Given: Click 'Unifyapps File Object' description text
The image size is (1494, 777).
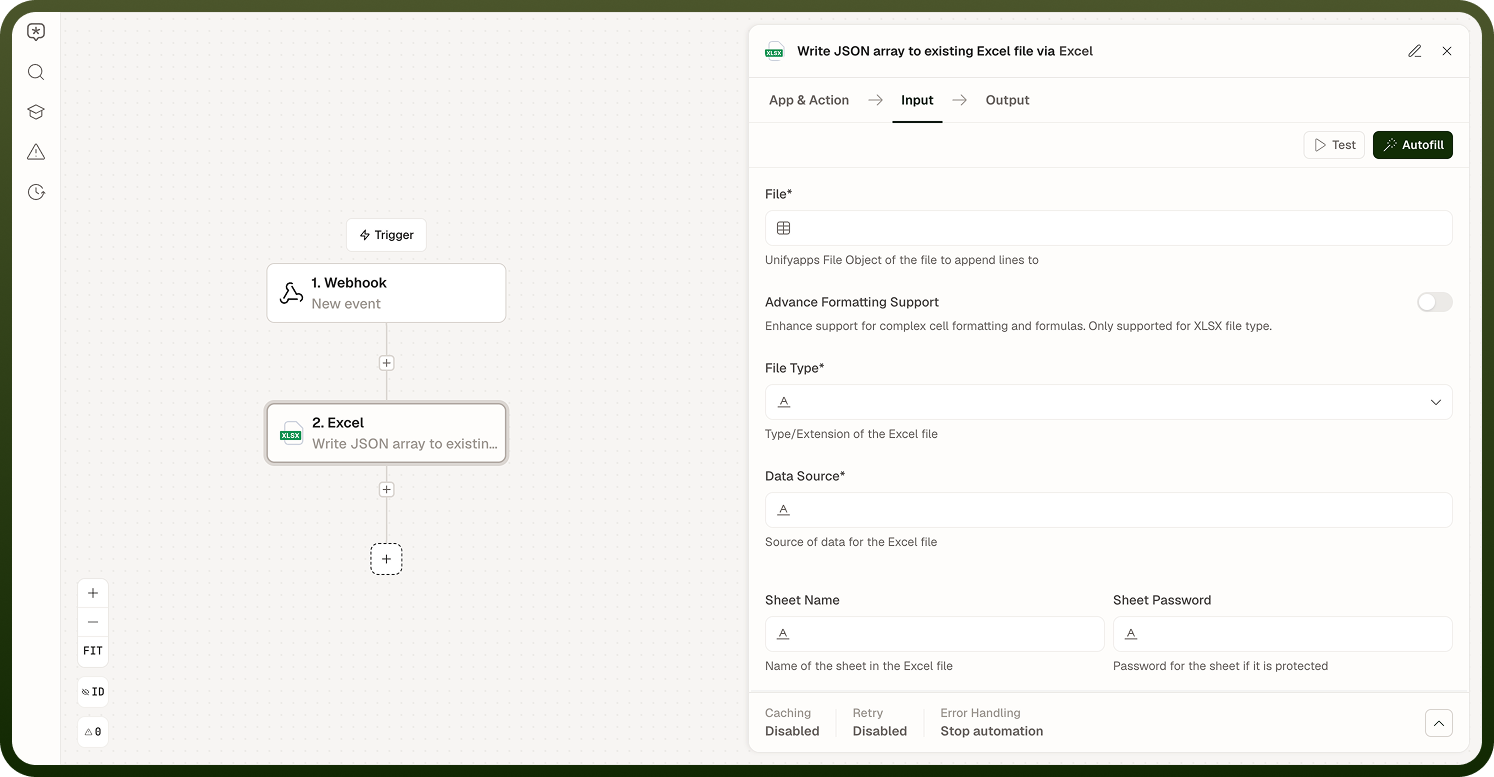Looking at the screenshot, I should pos(902,260).
